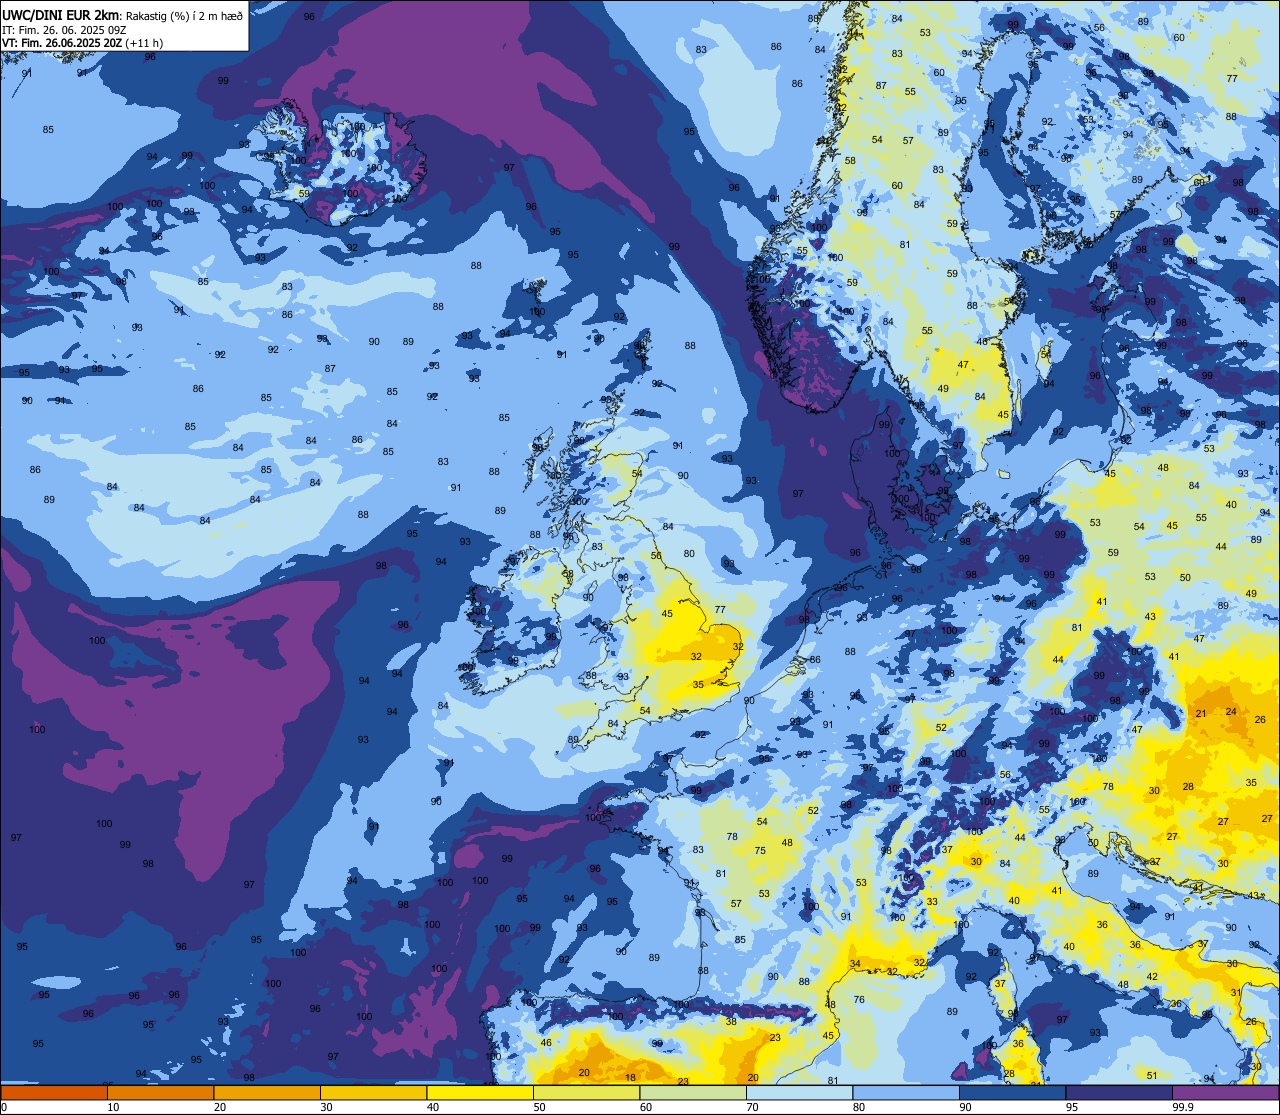Click the legend label "70"
1280x1115 pixels.
coord(752,1107)
